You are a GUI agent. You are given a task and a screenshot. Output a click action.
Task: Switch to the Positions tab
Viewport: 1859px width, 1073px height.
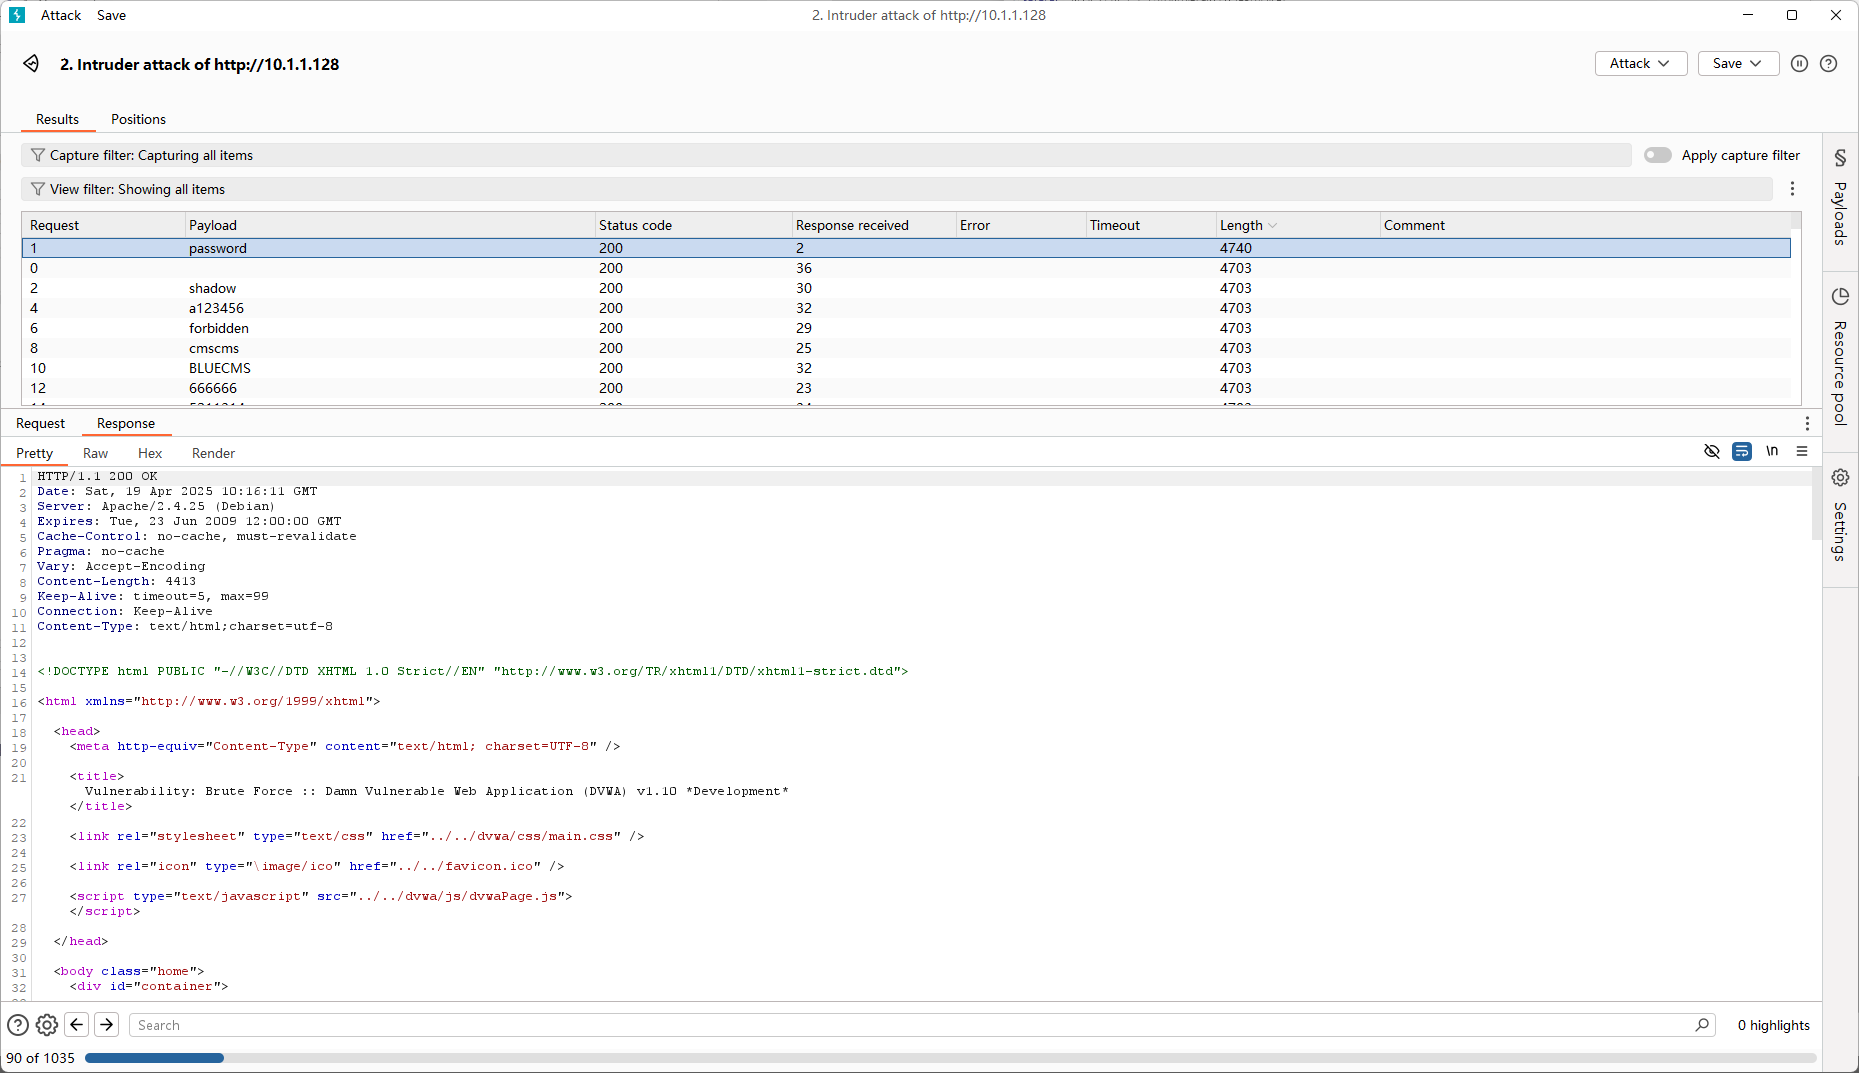pos(138,119)
